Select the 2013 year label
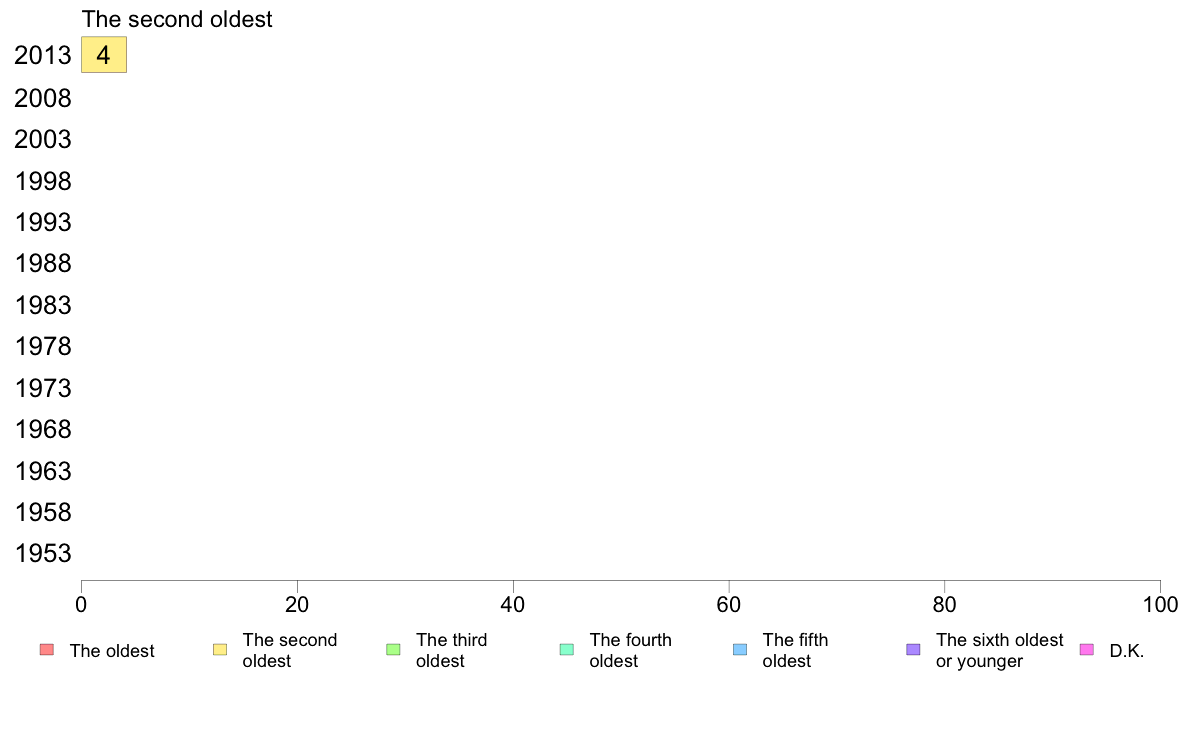Screen dimensions: 1188x736 tap(43, 56)
